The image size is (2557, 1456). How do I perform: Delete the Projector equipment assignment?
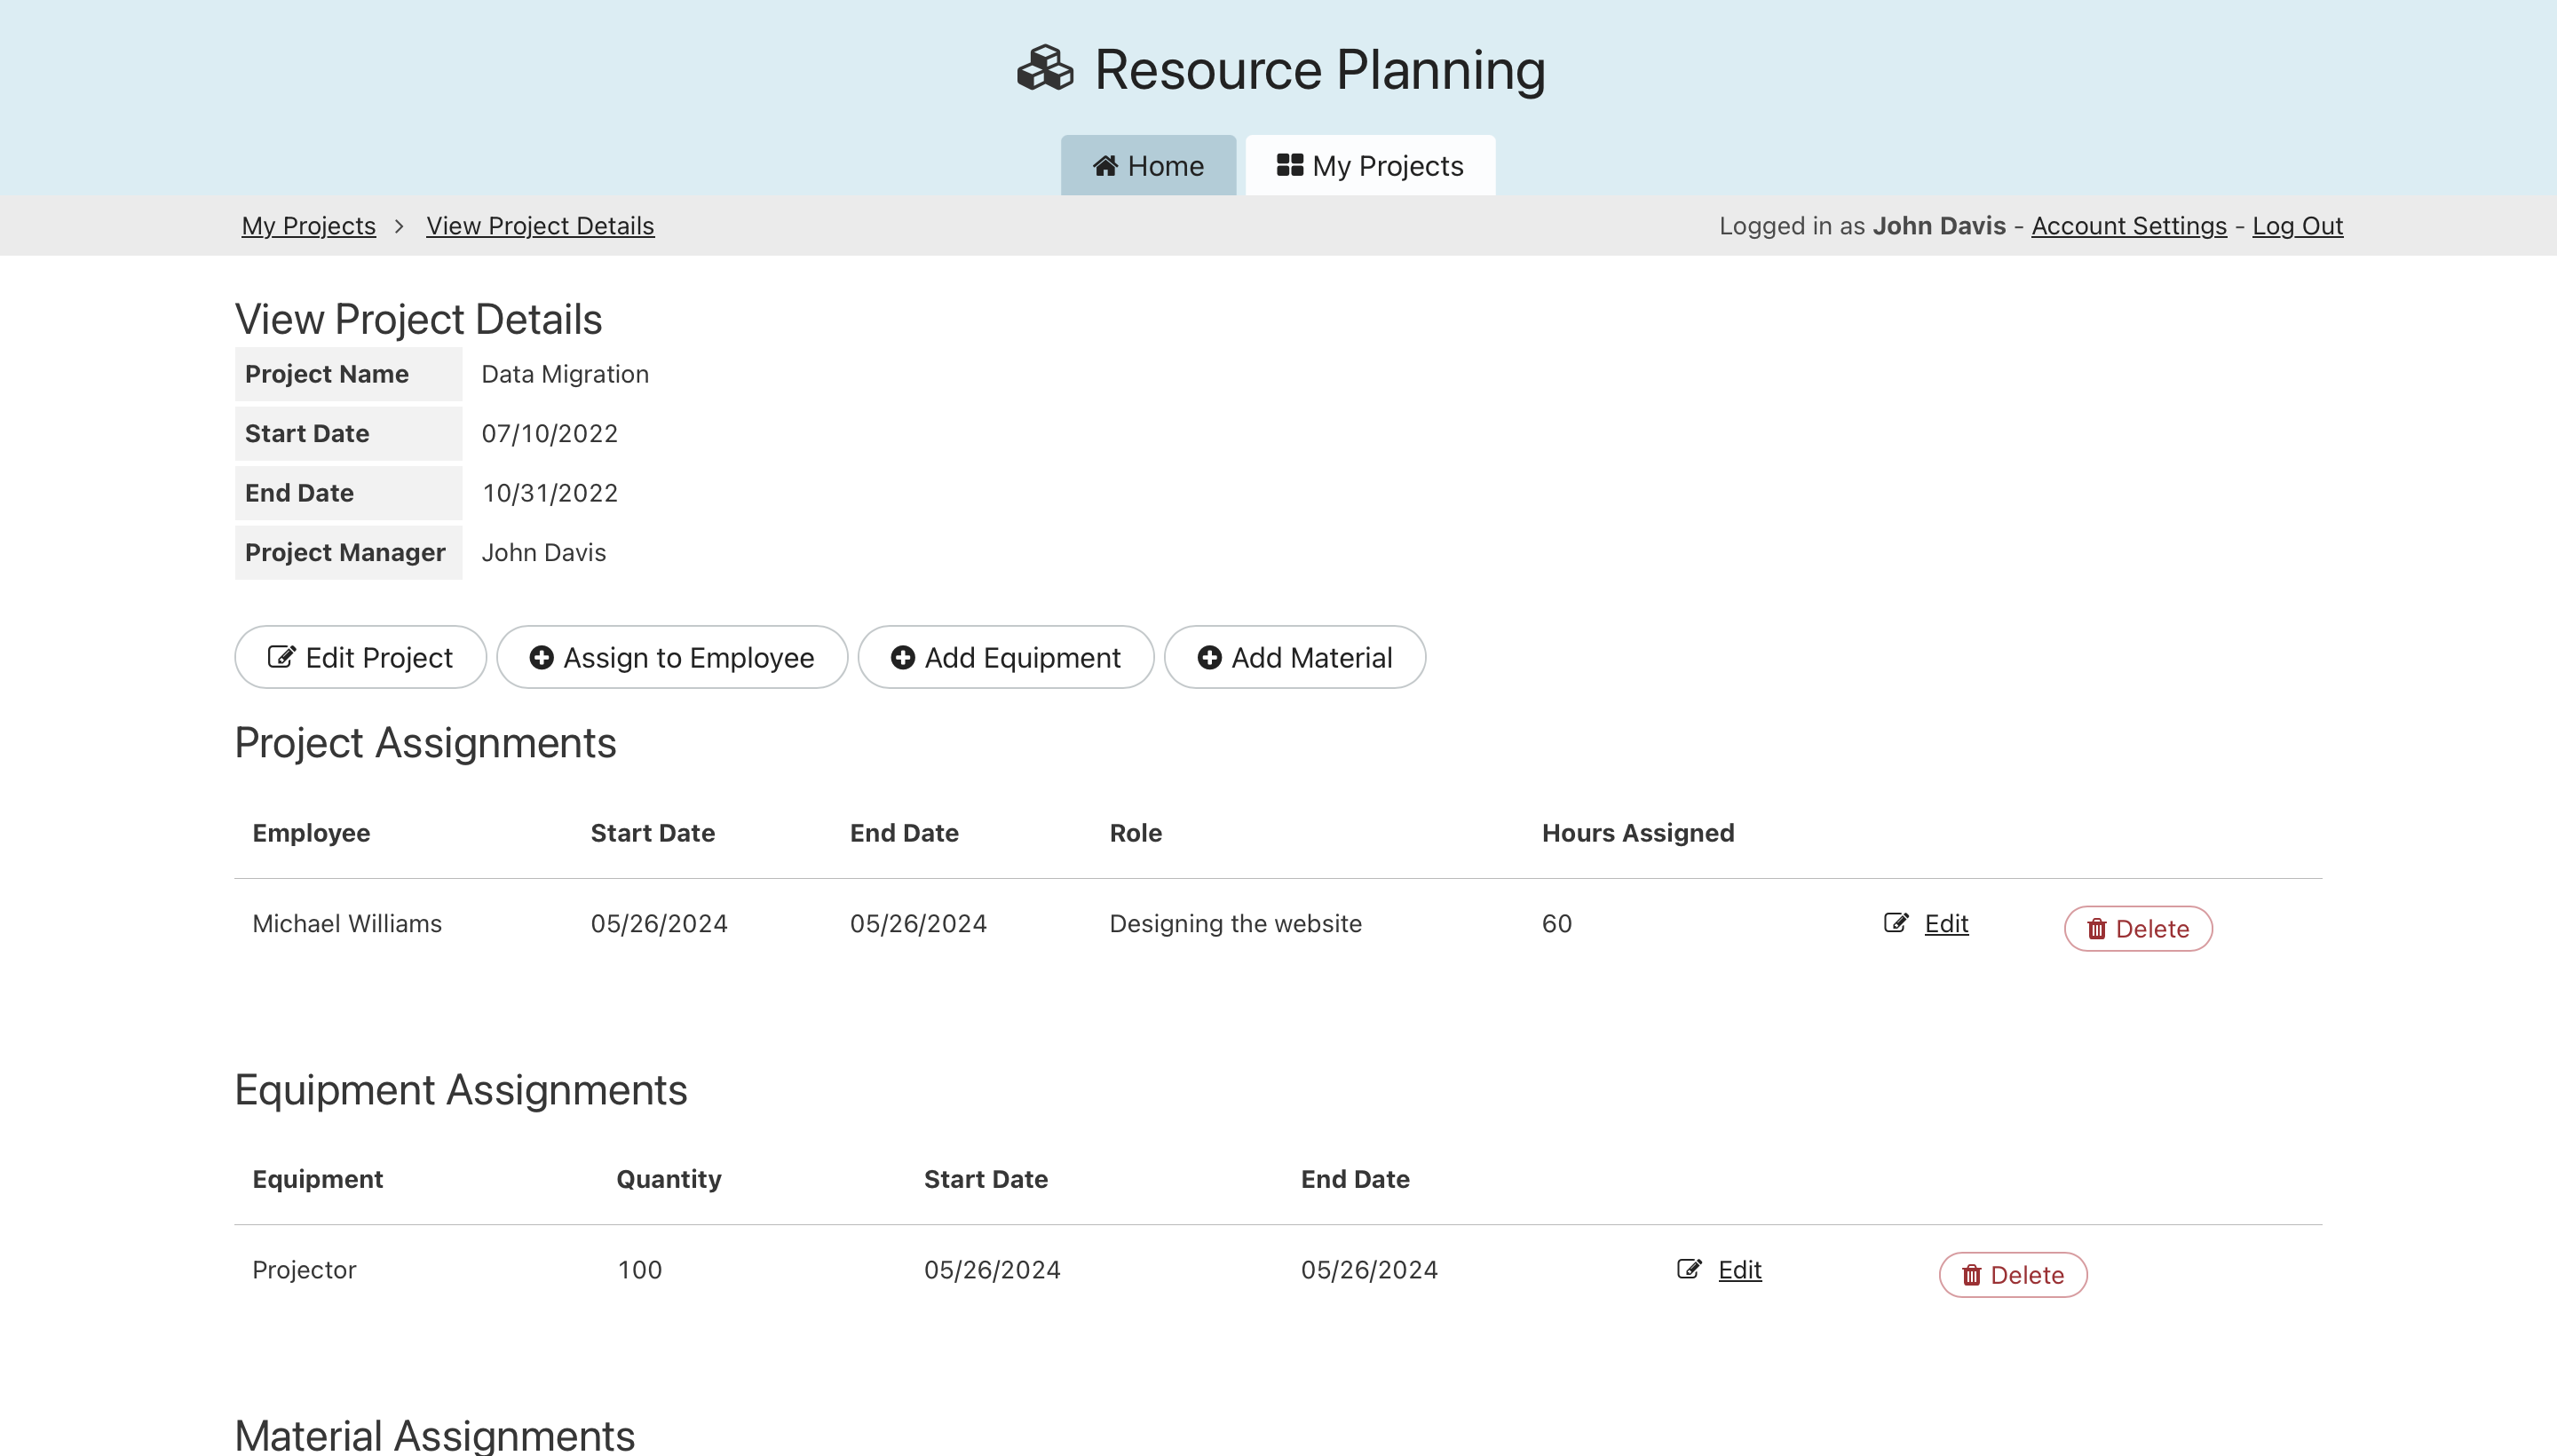(x=2012, y=1275)
